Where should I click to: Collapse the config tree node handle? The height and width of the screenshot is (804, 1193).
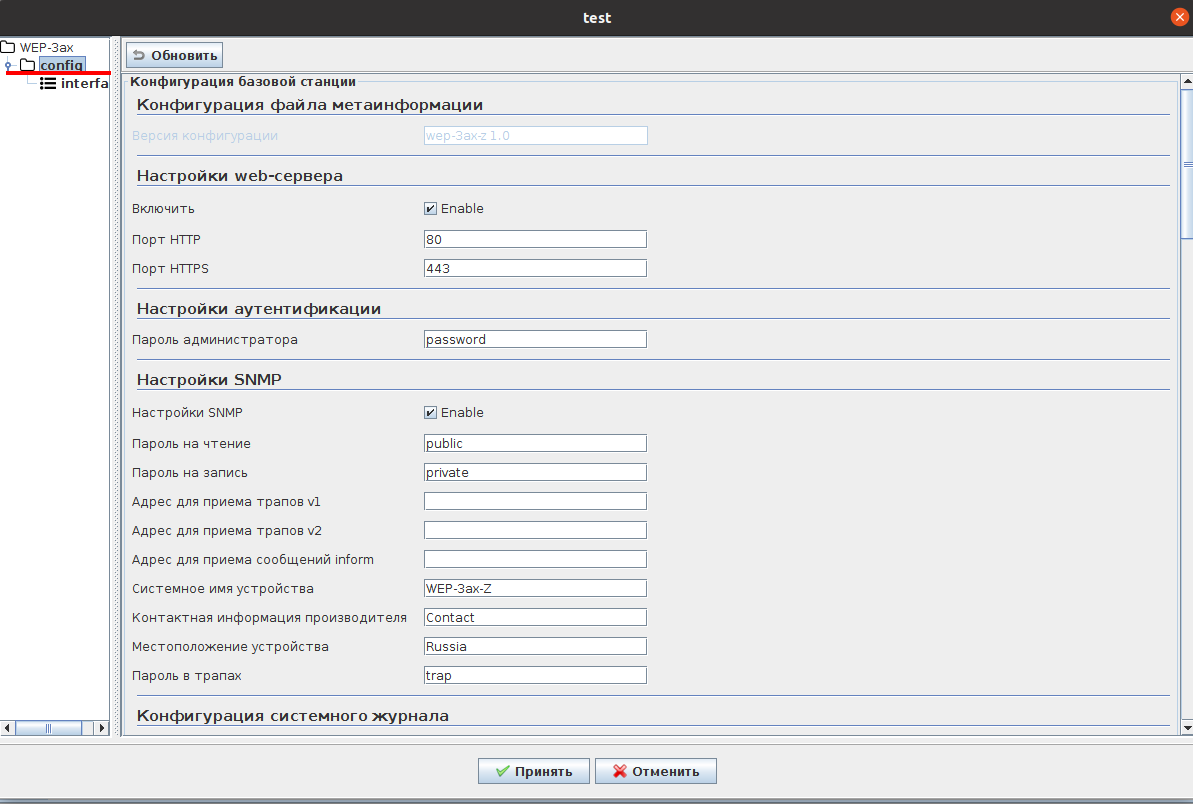click(x=8, y=67)
